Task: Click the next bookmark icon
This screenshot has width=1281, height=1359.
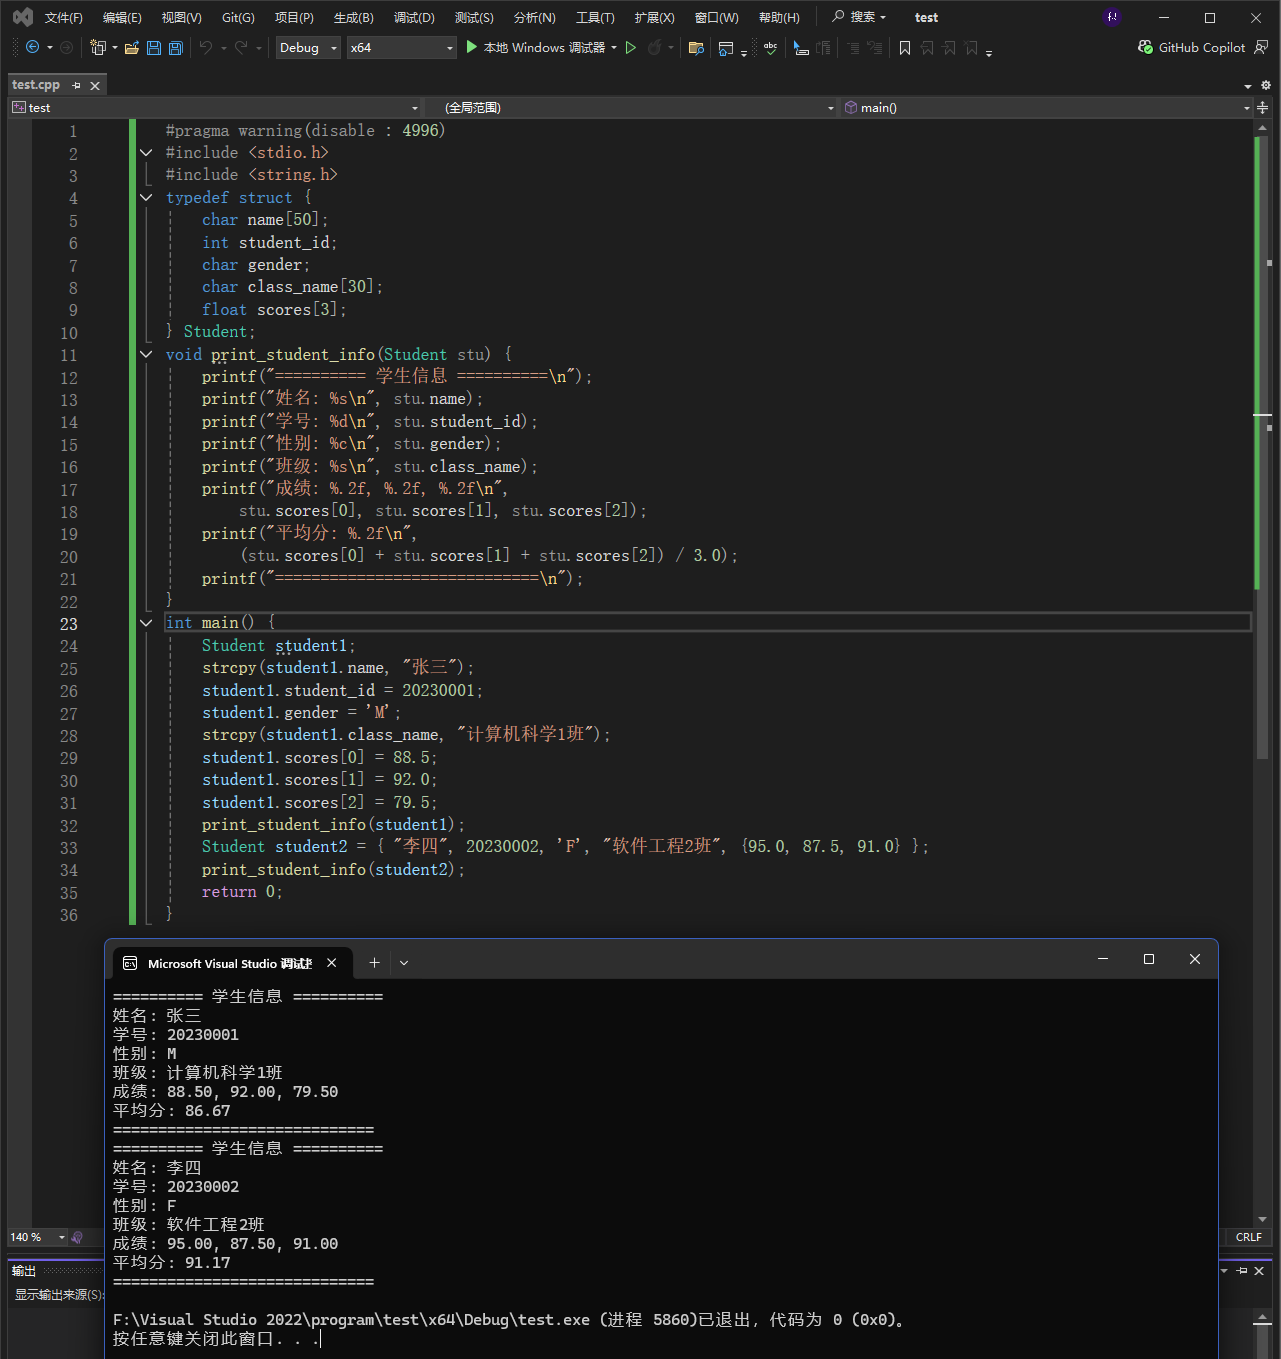Action: coord(949,47)
